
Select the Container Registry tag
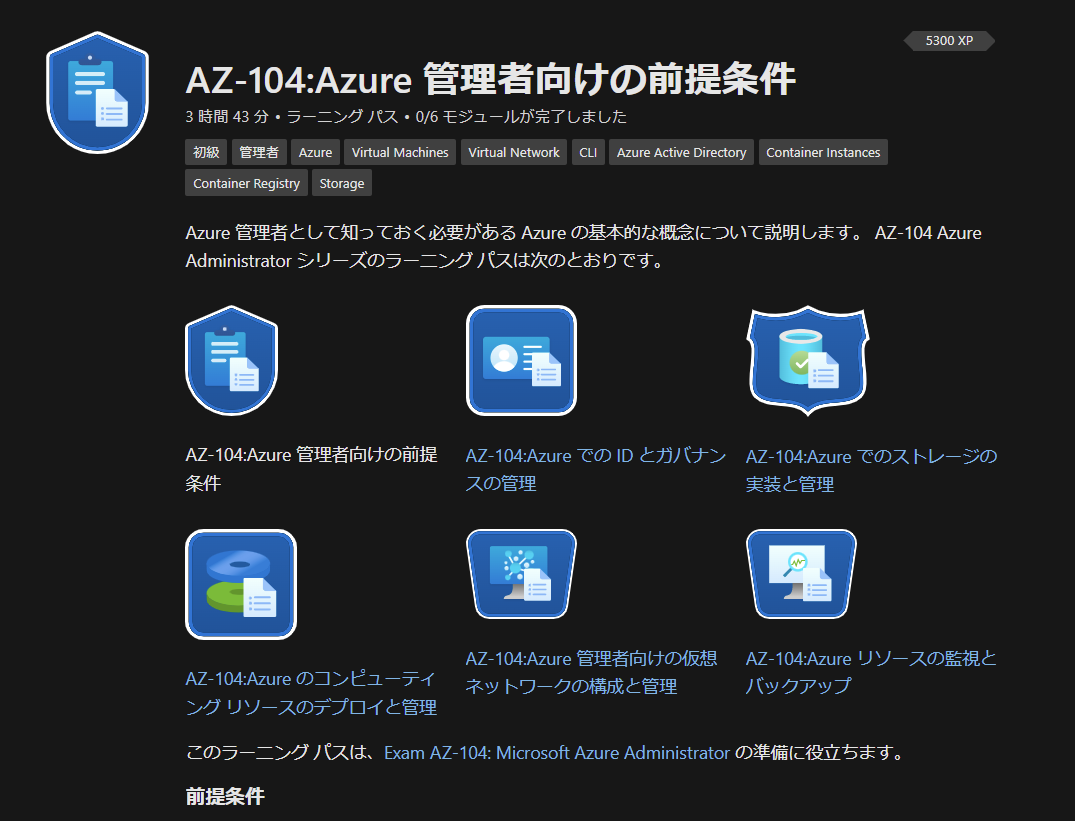[x=246, y=183]
